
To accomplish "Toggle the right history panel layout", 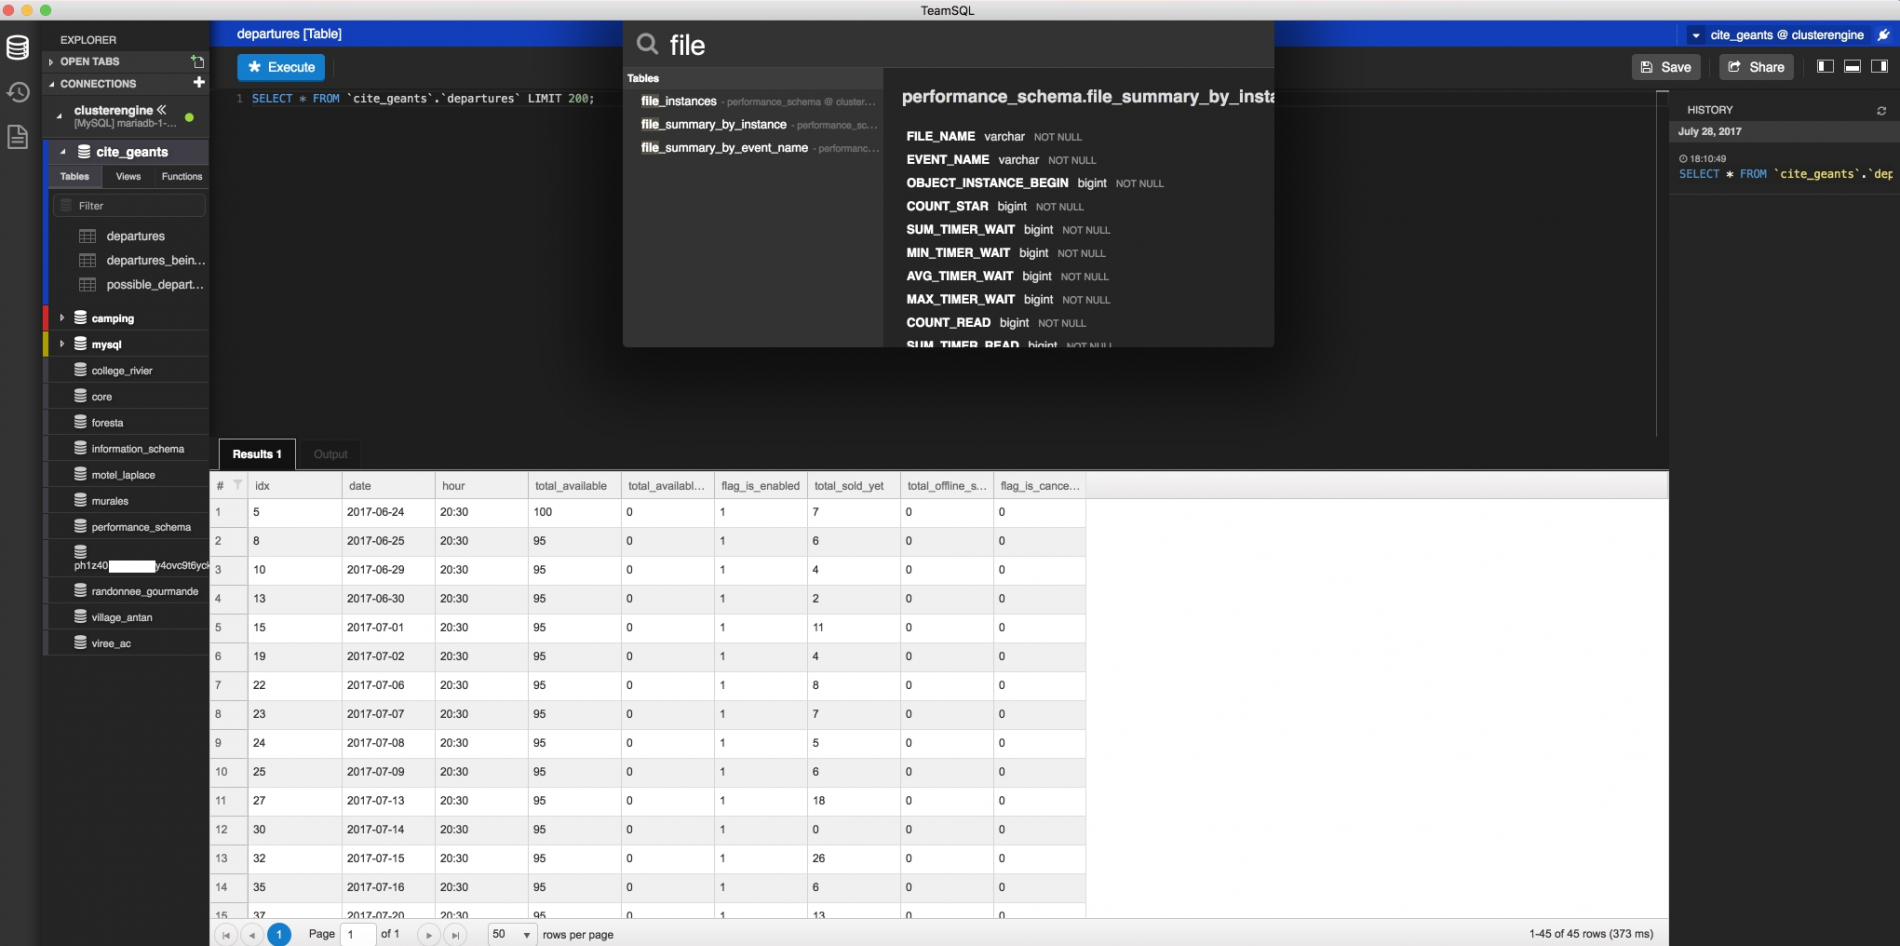I will (1879, 67).
